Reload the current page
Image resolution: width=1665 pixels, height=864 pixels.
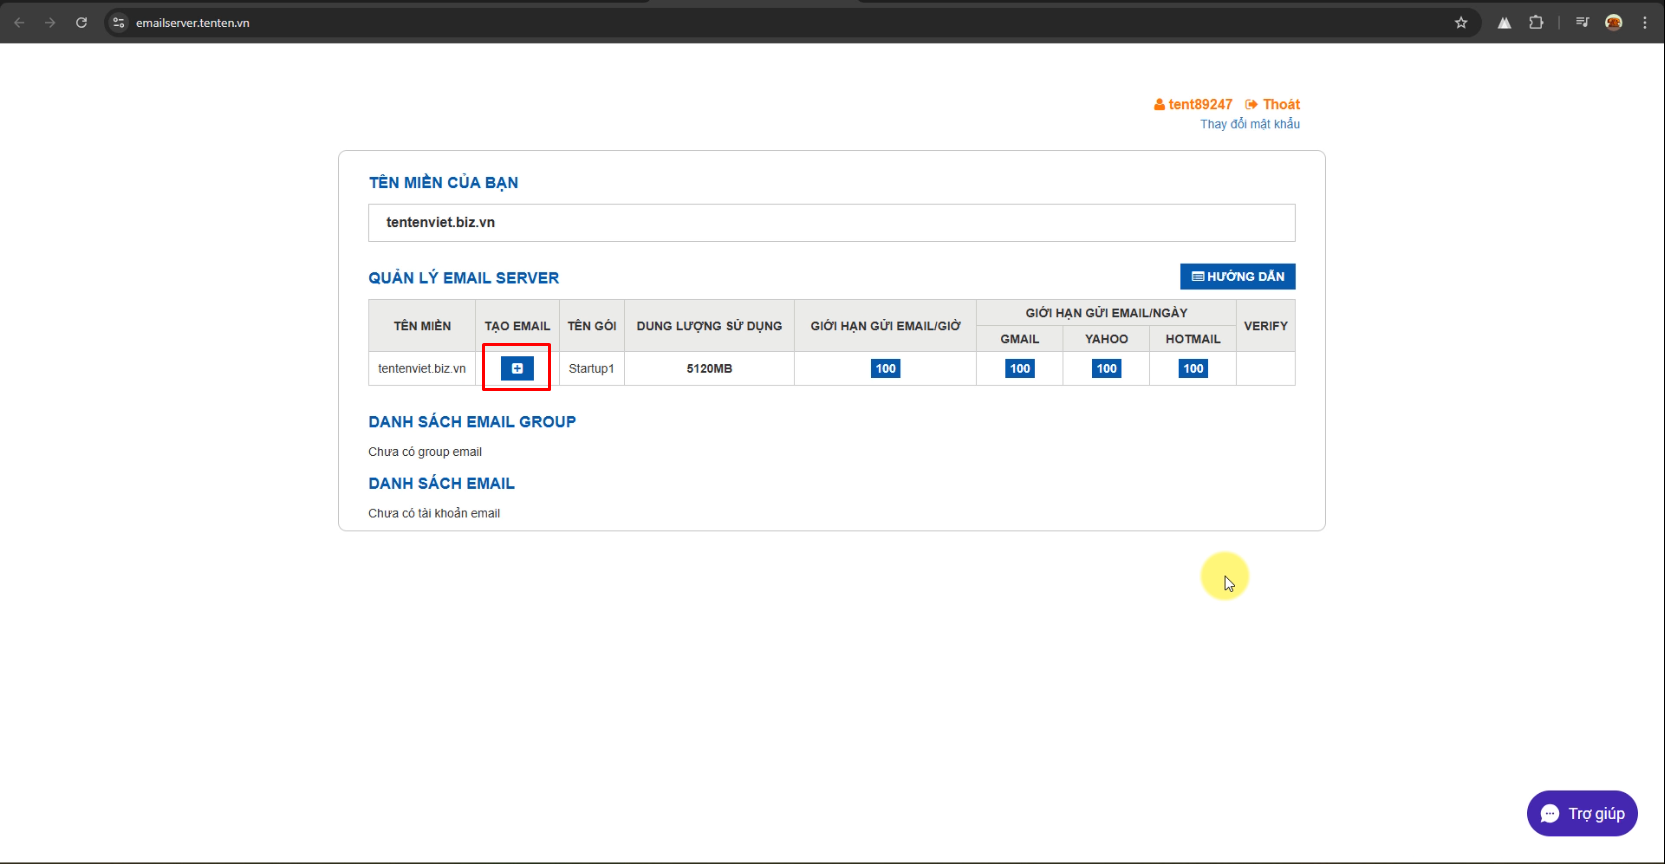click(81, 22)
